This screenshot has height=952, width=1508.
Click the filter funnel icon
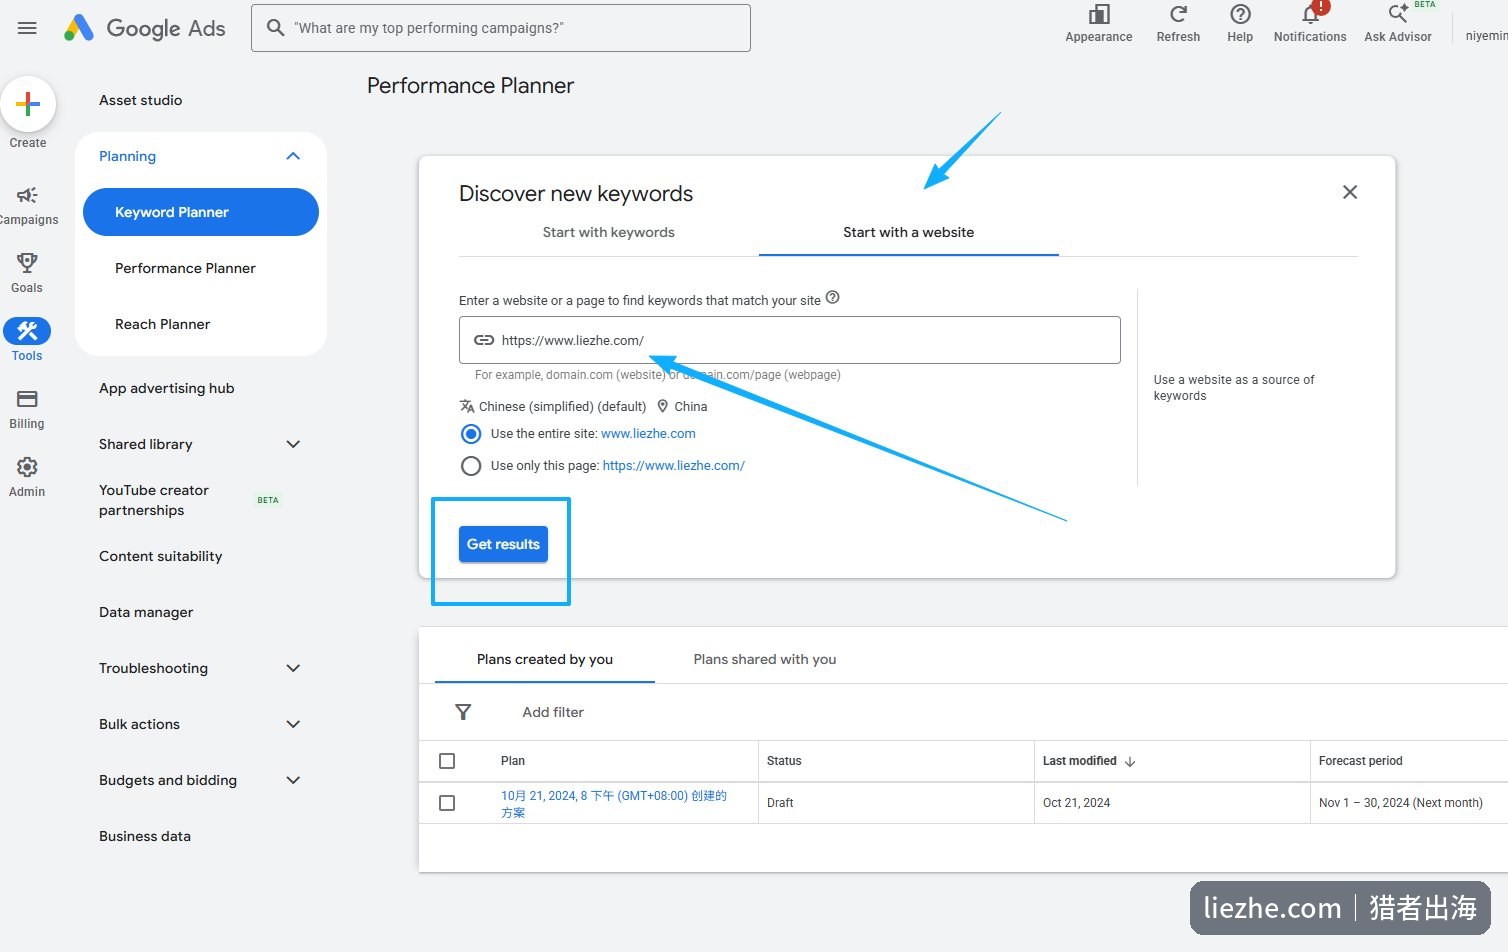pyautogui.click(x=463, y=712)
